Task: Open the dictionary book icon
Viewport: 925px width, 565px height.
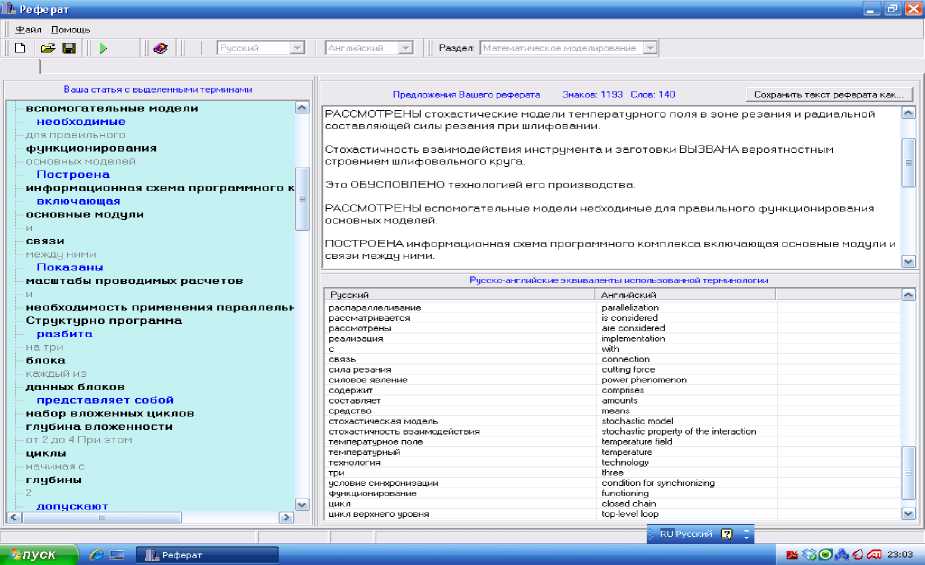Action: (160, 47)
